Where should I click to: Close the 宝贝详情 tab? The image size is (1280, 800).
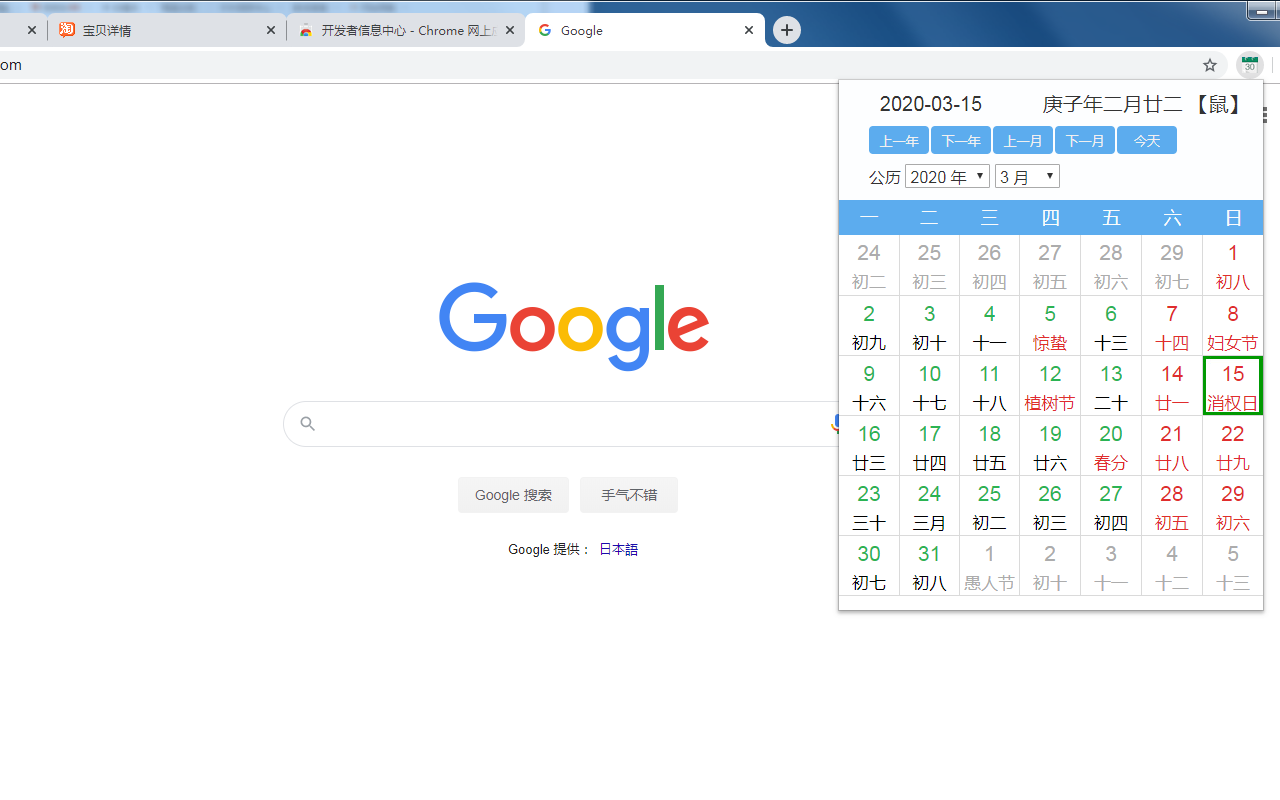[x=271, y=30]
